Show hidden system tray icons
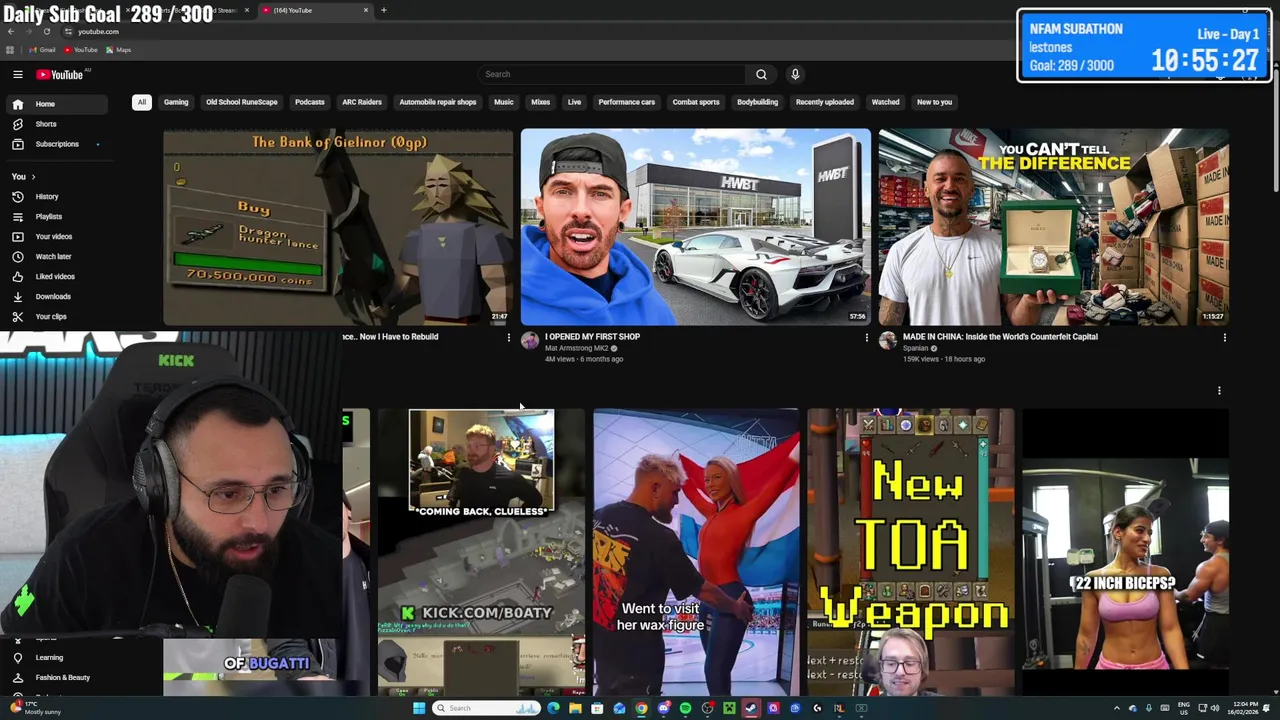The height and width of the screenshot is (720, 1280). [x=1117, y=708]
